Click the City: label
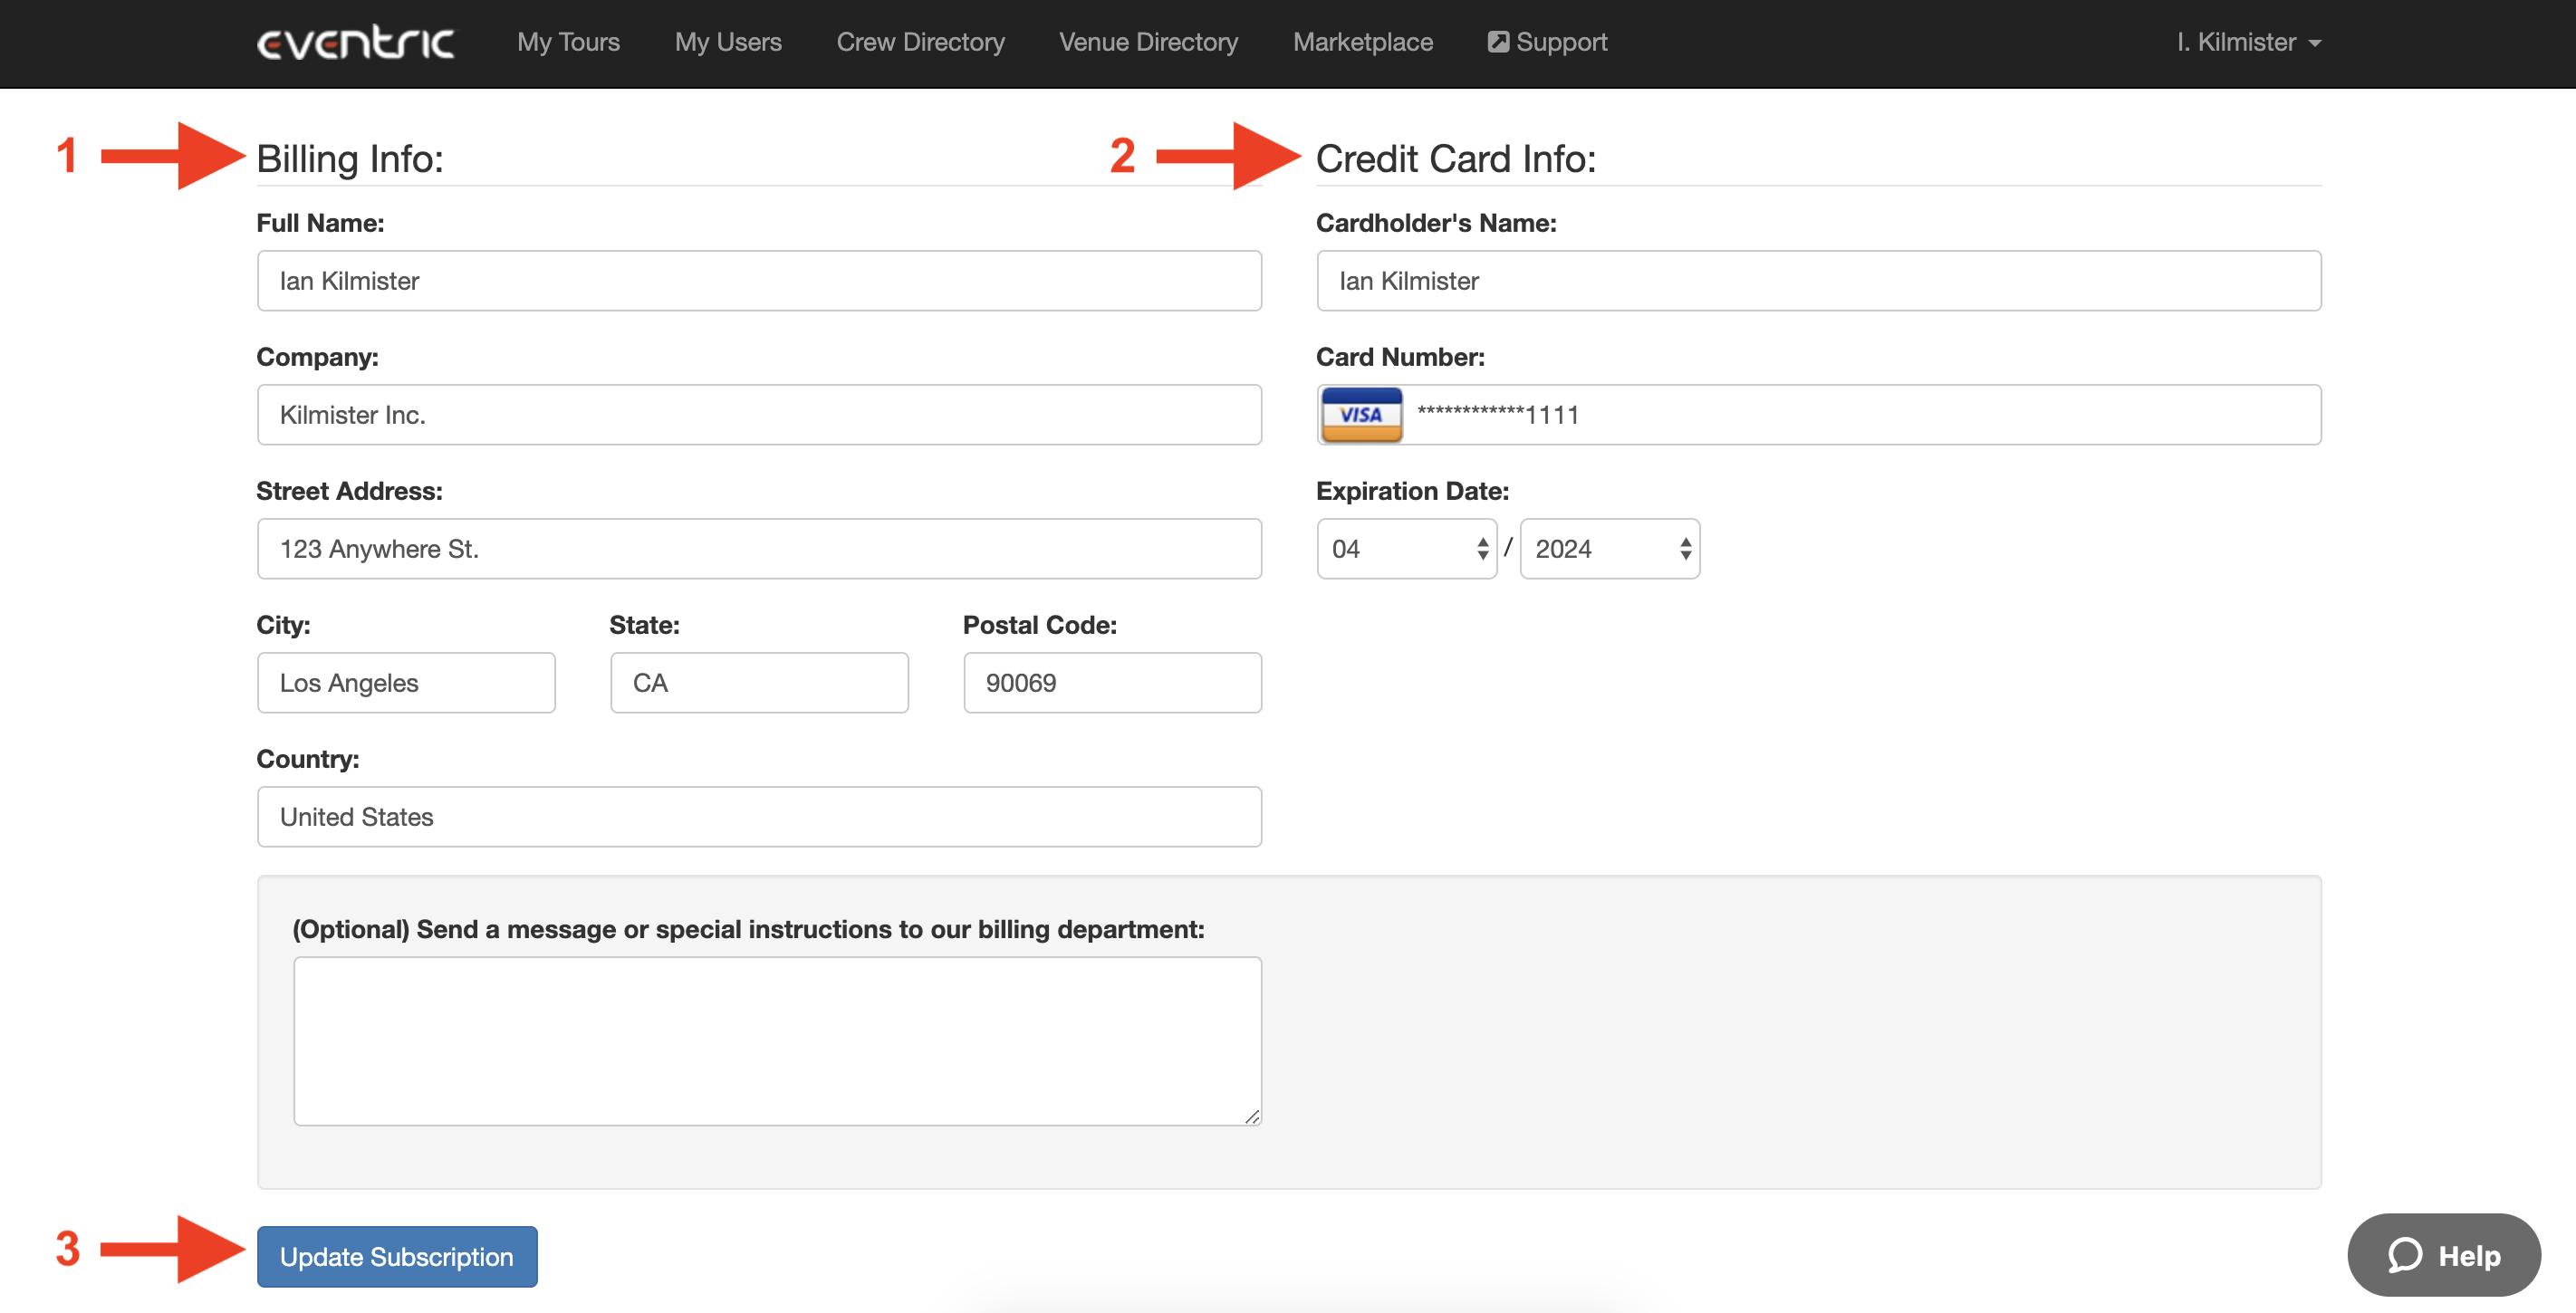The image size is (2576, 1313). click(283, 625)
